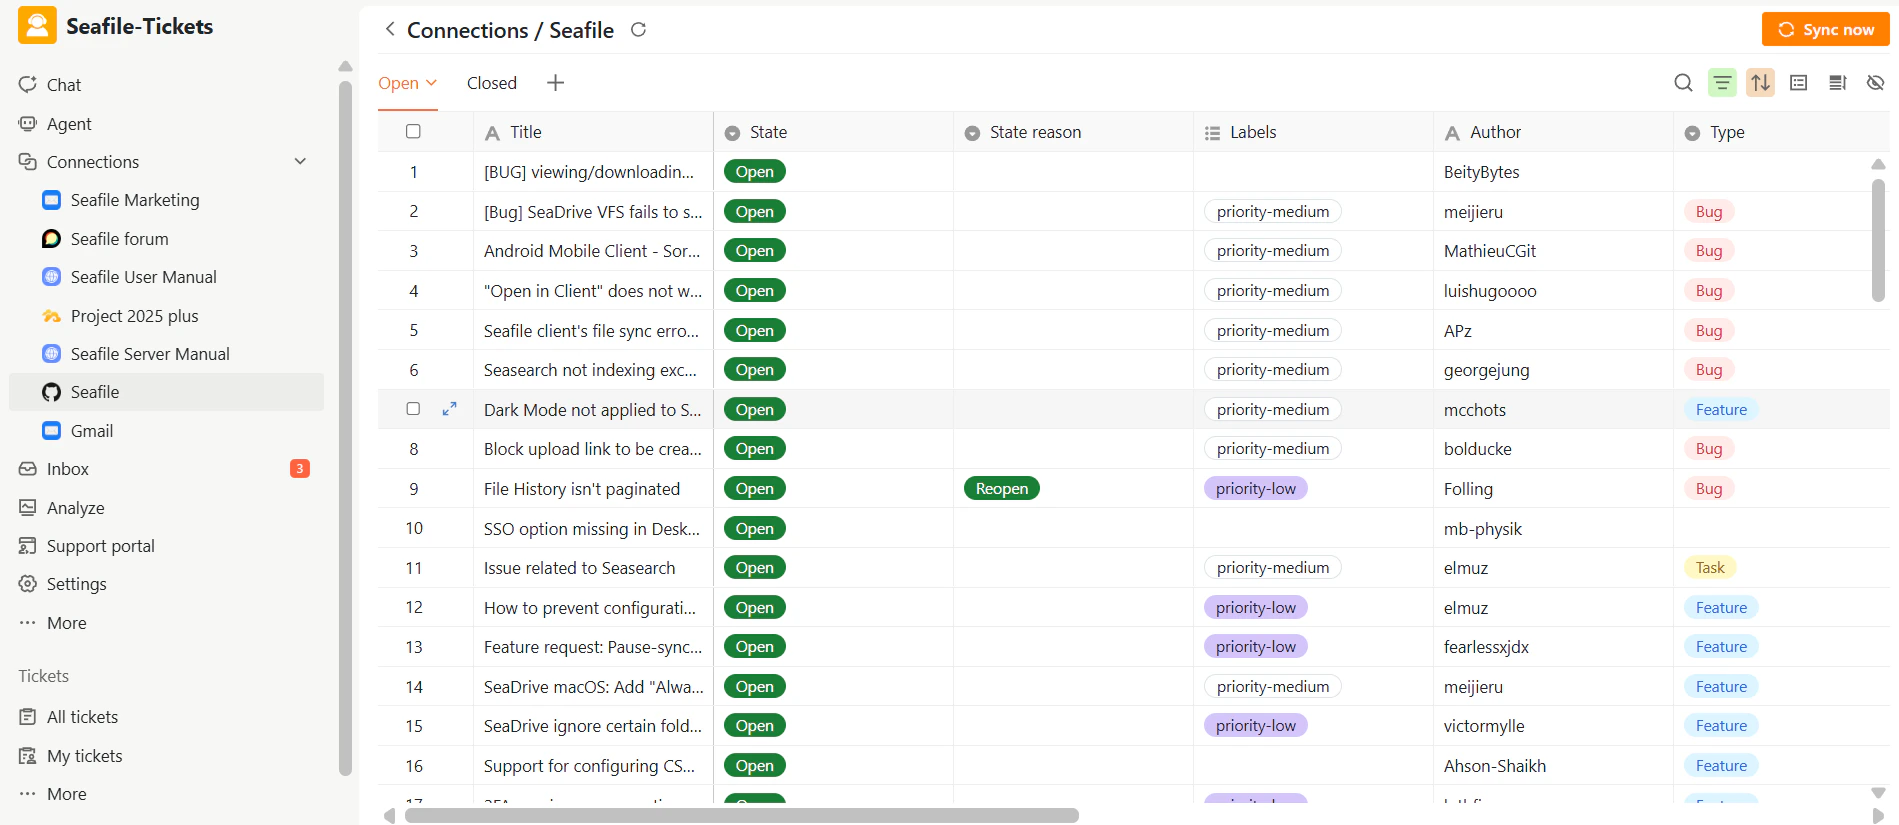Open the Seafile Marketing connection

coord(135,200)
